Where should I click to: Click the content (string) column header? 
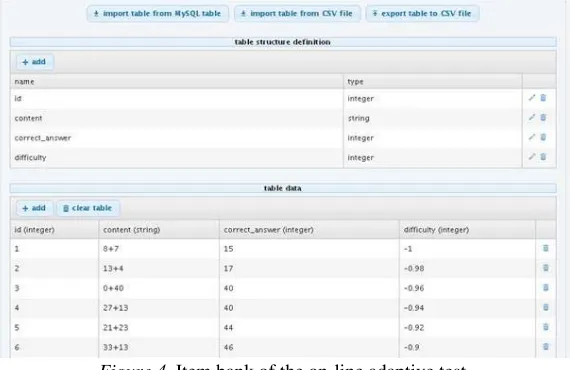tap(159, 230)
